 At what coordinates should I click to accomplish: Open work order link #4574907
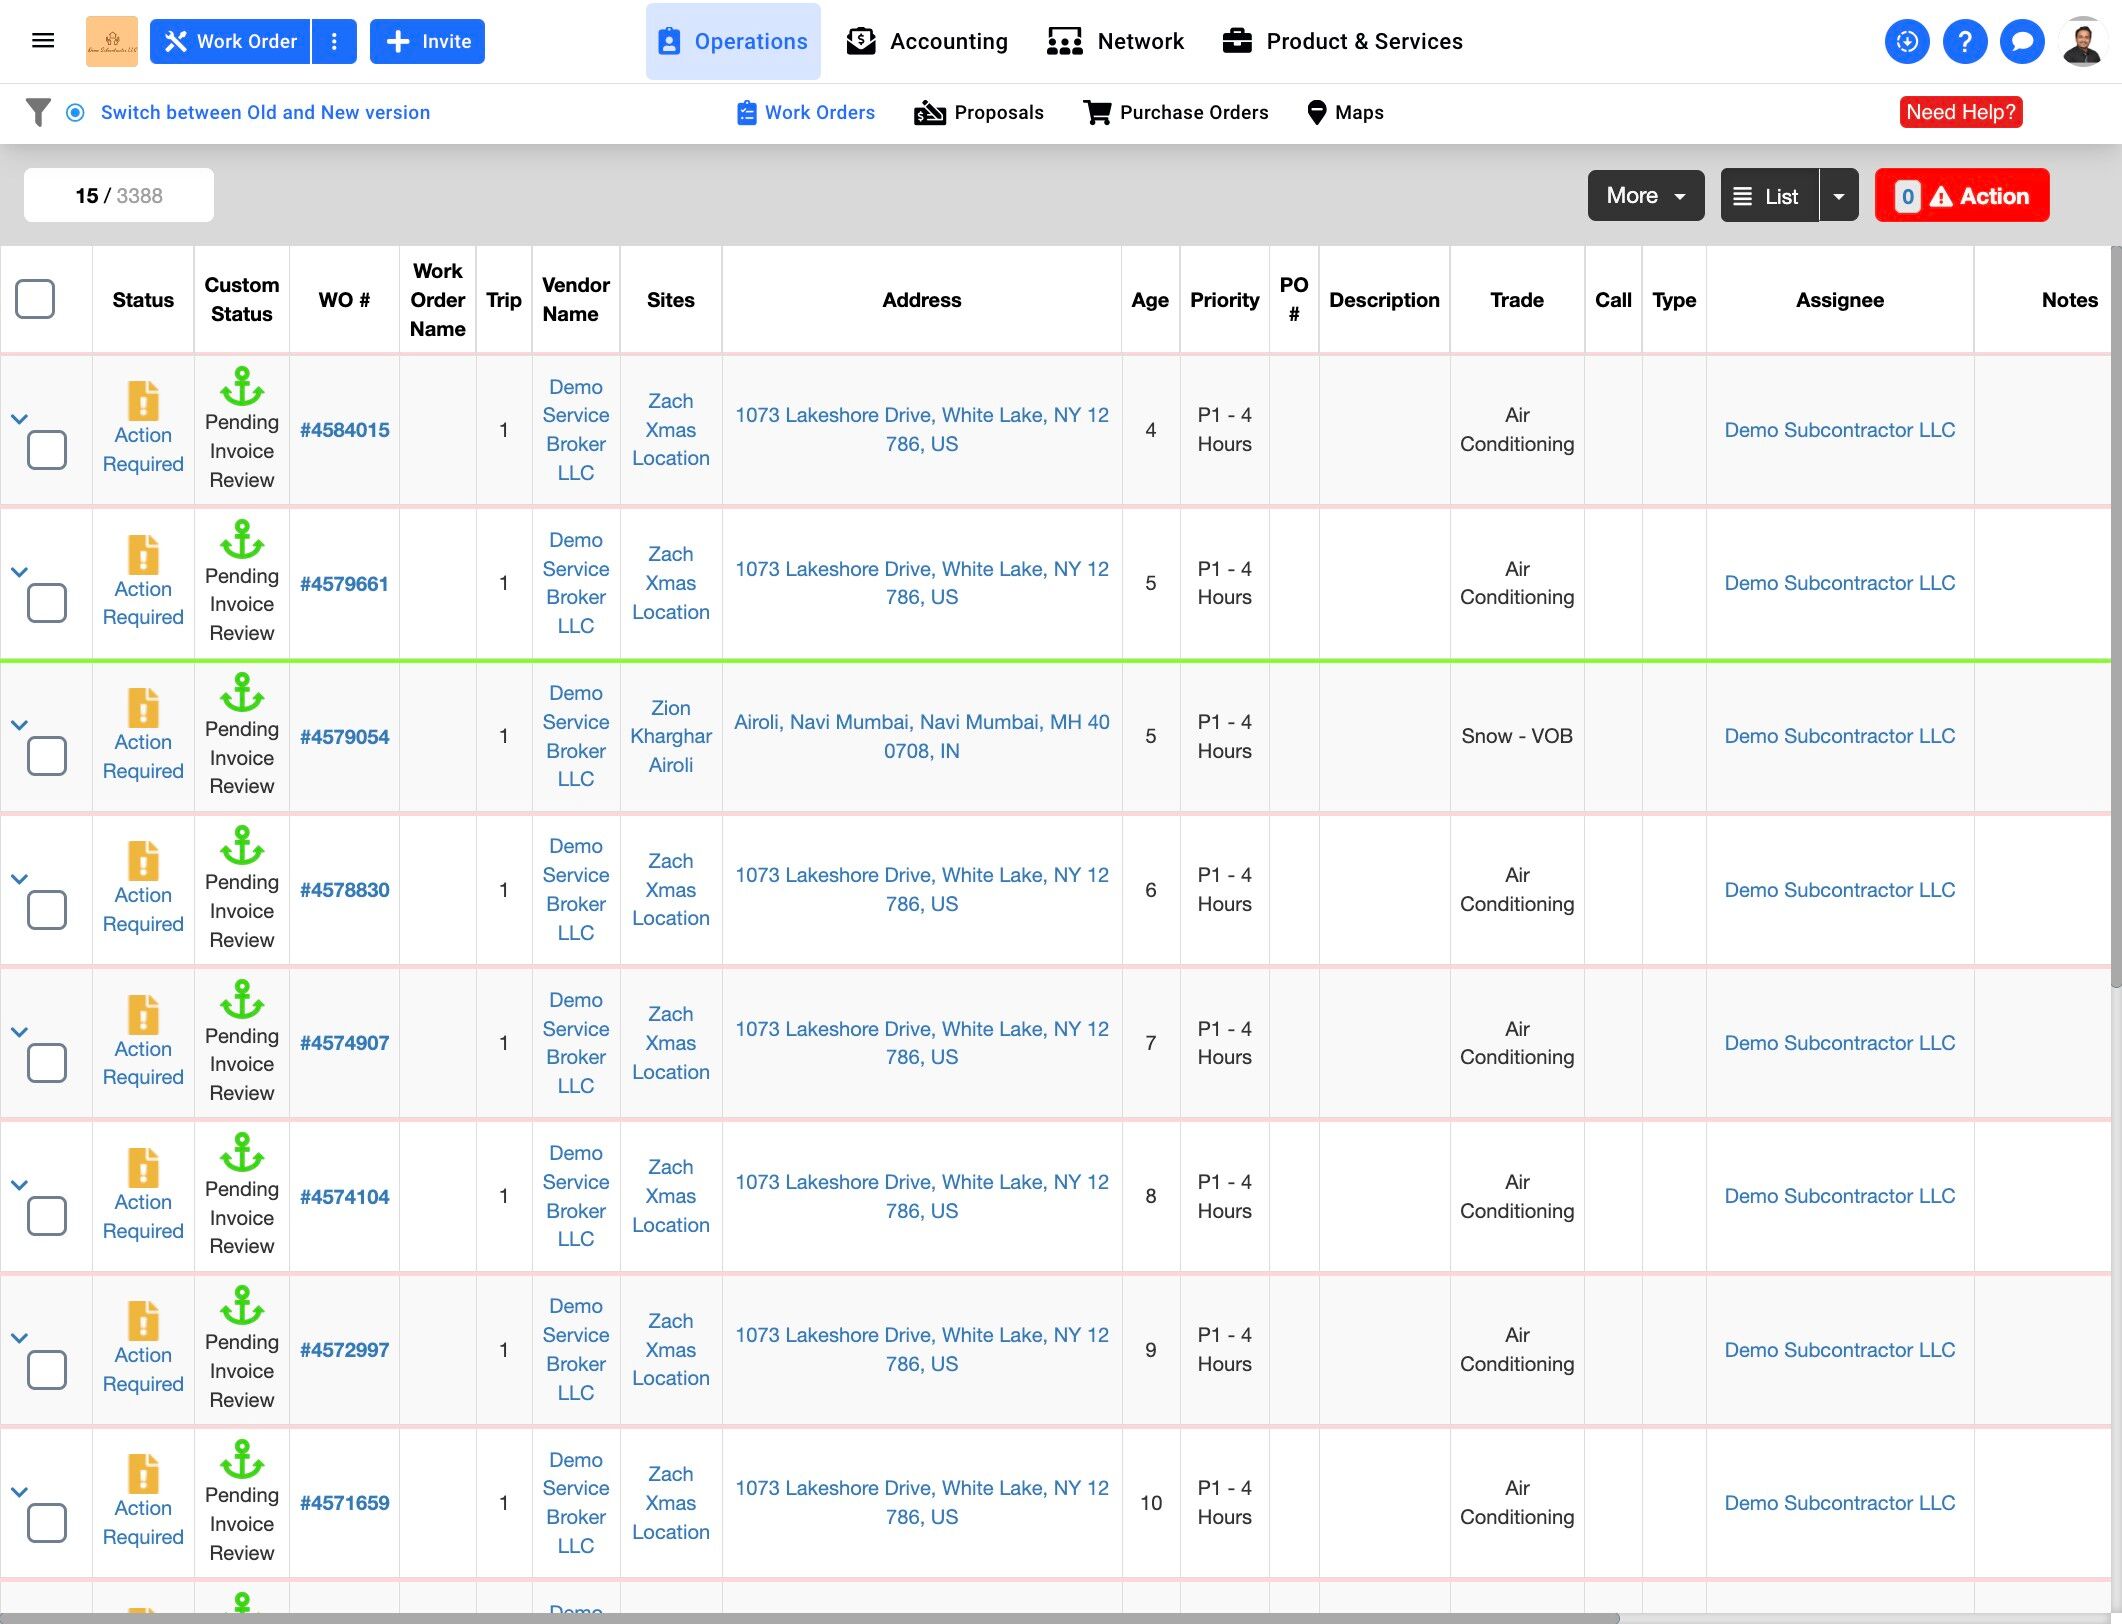tap(344, 1043)
